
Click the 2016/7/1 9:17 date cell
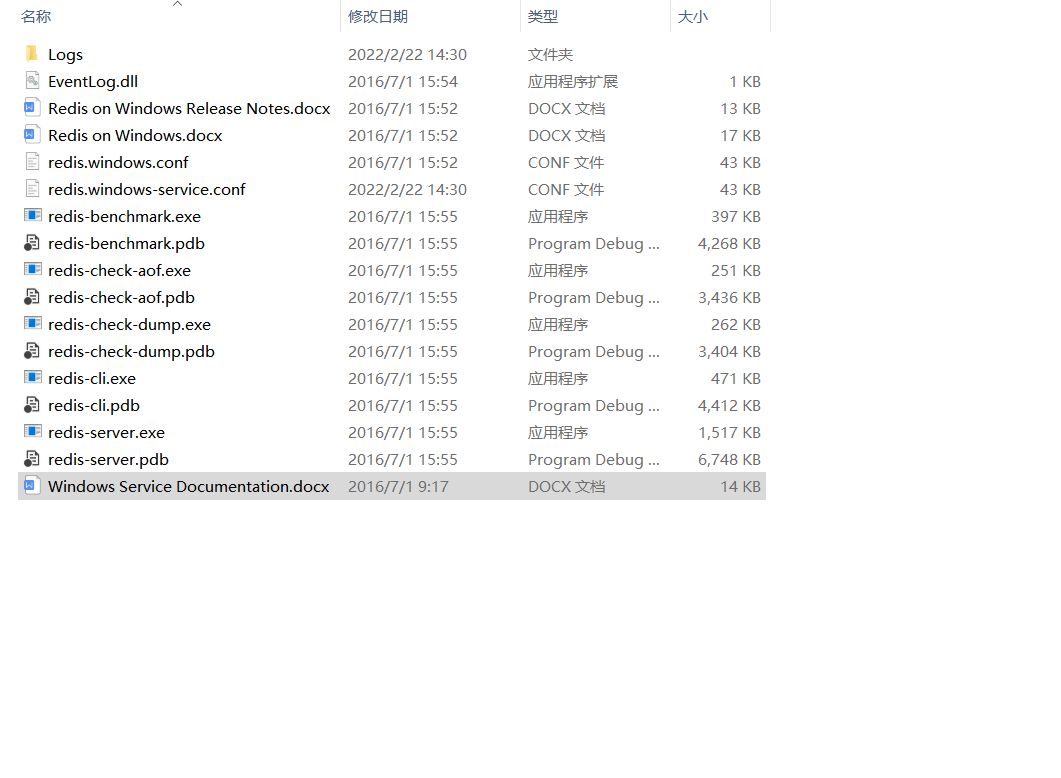[398, 486]
